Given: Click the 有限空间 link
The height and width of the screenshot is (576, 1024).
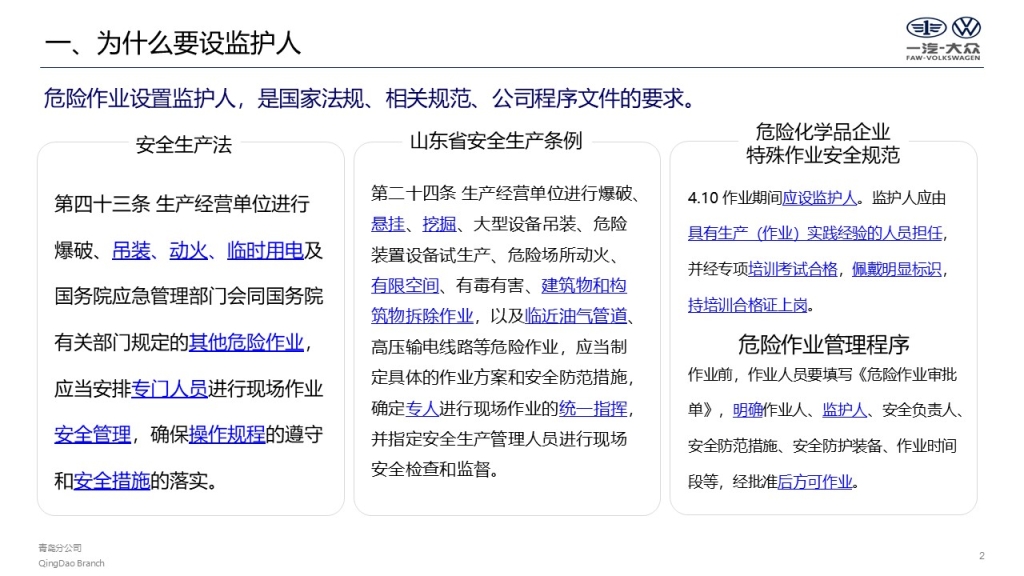Looking at the screenshot, I should click(x=405, y=285).
